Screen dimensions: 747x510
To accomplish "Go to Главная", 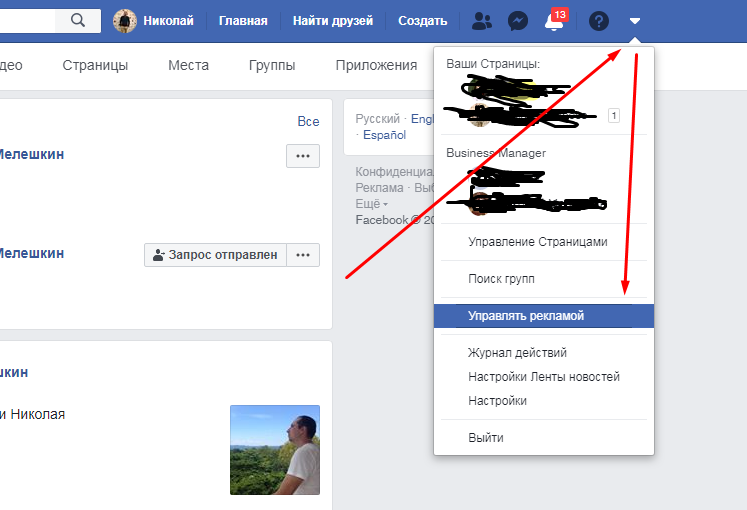I will pos(243,21).
